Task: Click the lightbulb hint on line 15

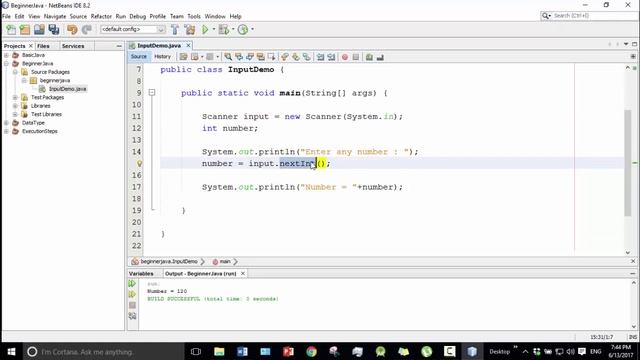Action: coord(140,164)
